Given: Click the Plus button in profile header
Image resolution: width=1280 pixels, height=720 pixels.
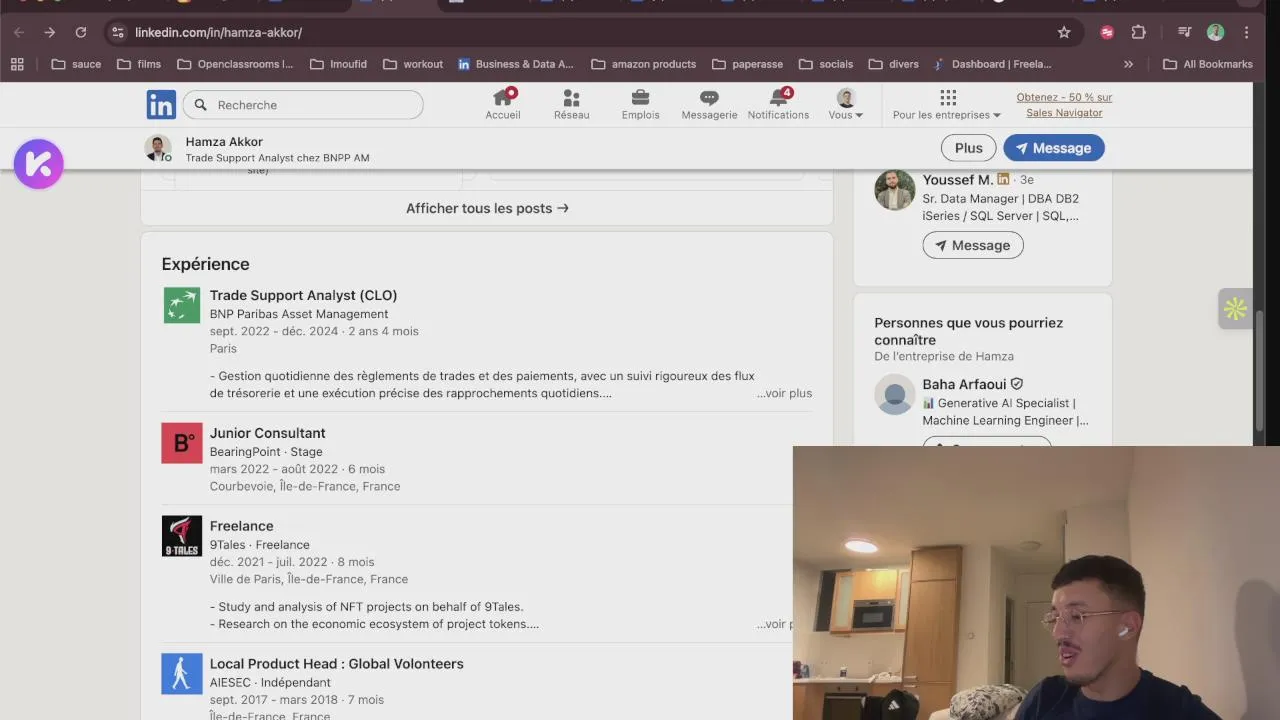Looking at the screenshot, I should [x=968, y=148].
